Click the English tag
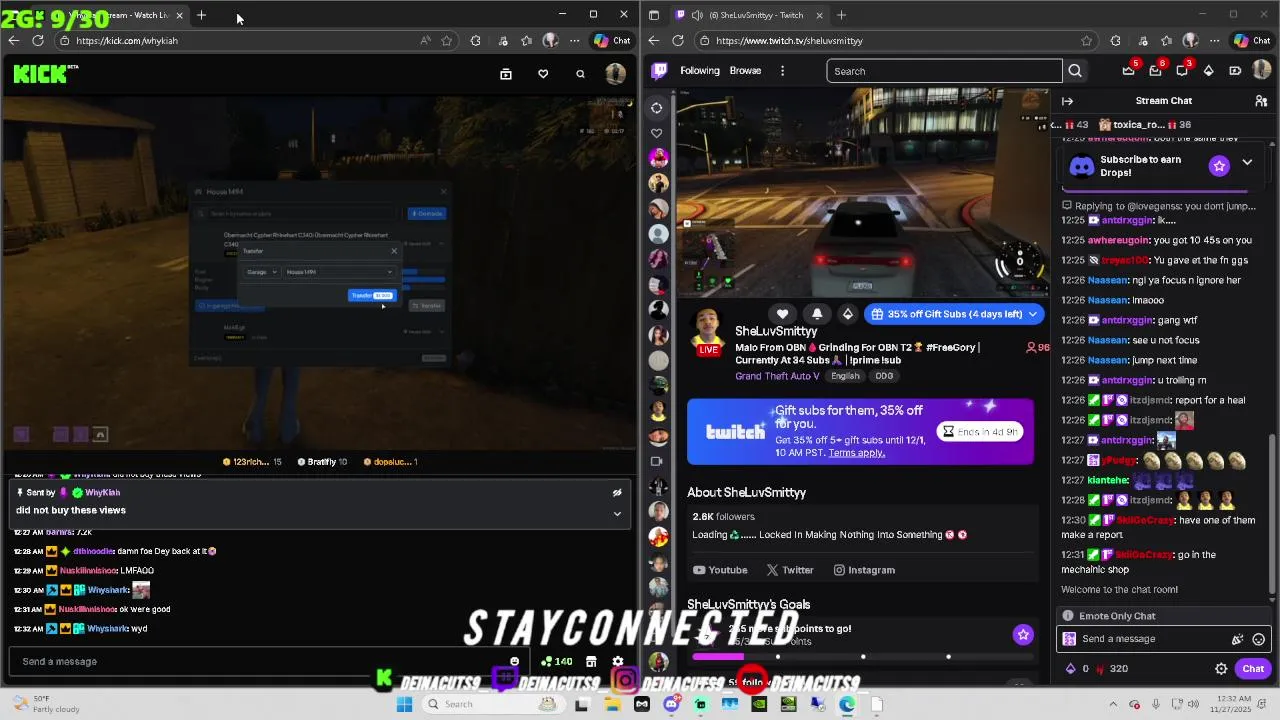The height and width of the screenshot is (720, 1280). pos(845,376)
